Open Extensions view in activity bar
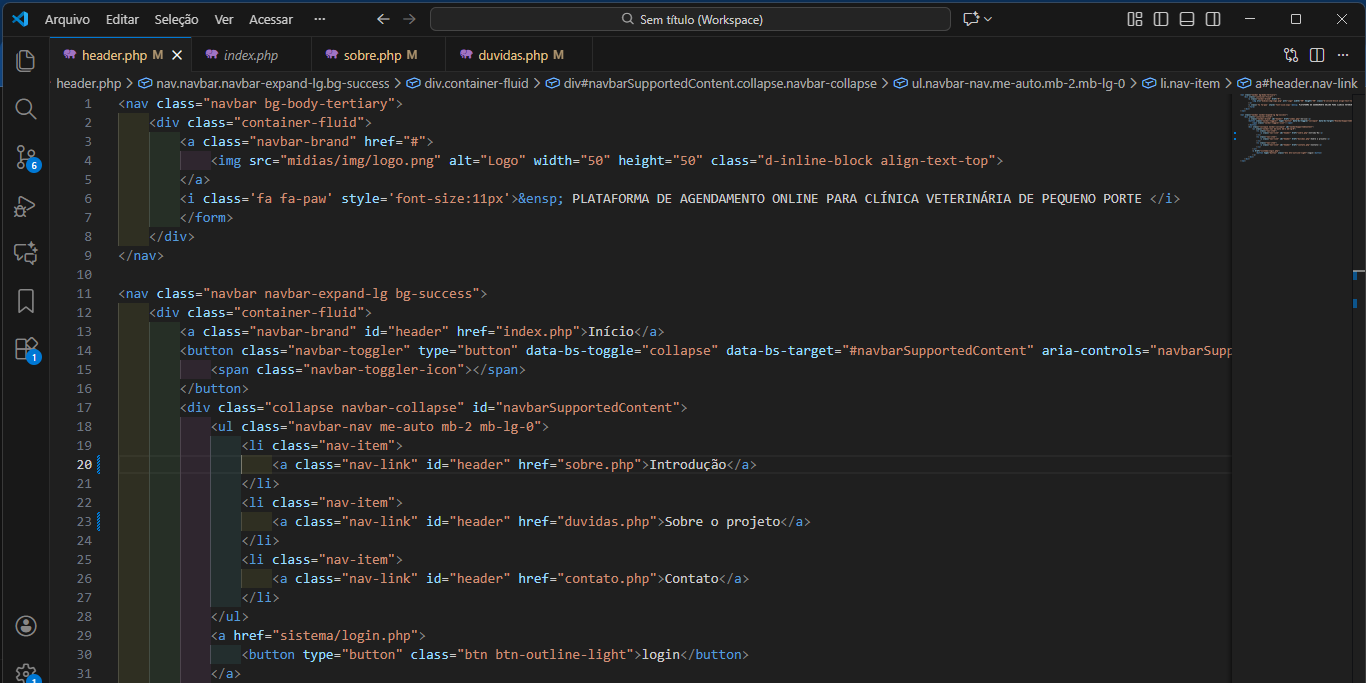The image size is (1366, 683). [26, 349]
